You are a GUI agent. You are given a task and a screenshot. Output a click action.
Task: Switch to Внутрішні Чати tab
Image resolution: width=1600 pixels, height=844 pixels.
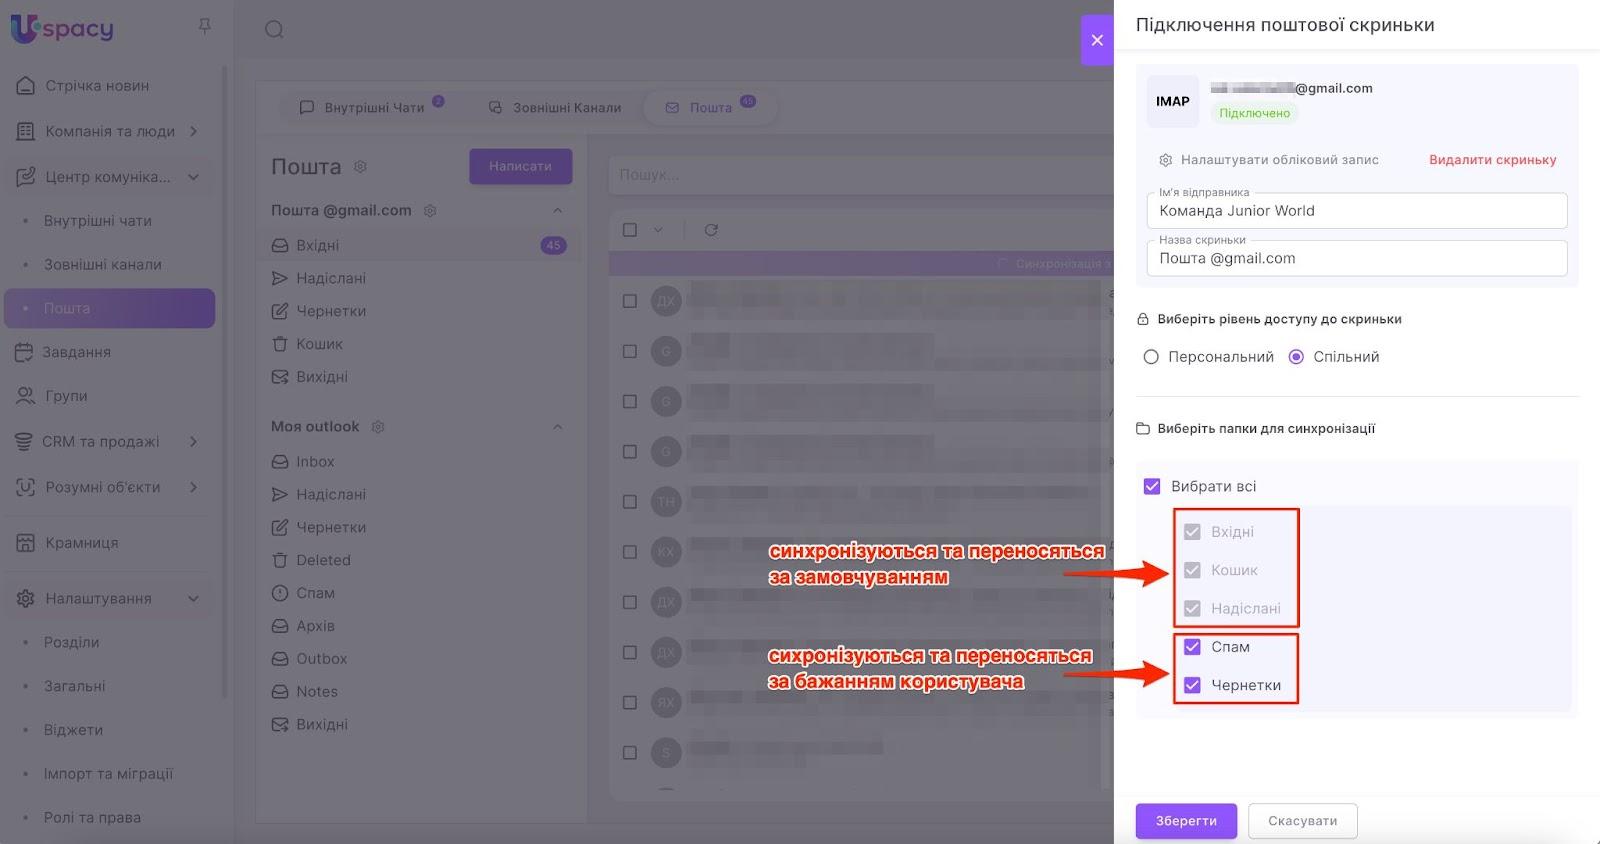point(372,107)
